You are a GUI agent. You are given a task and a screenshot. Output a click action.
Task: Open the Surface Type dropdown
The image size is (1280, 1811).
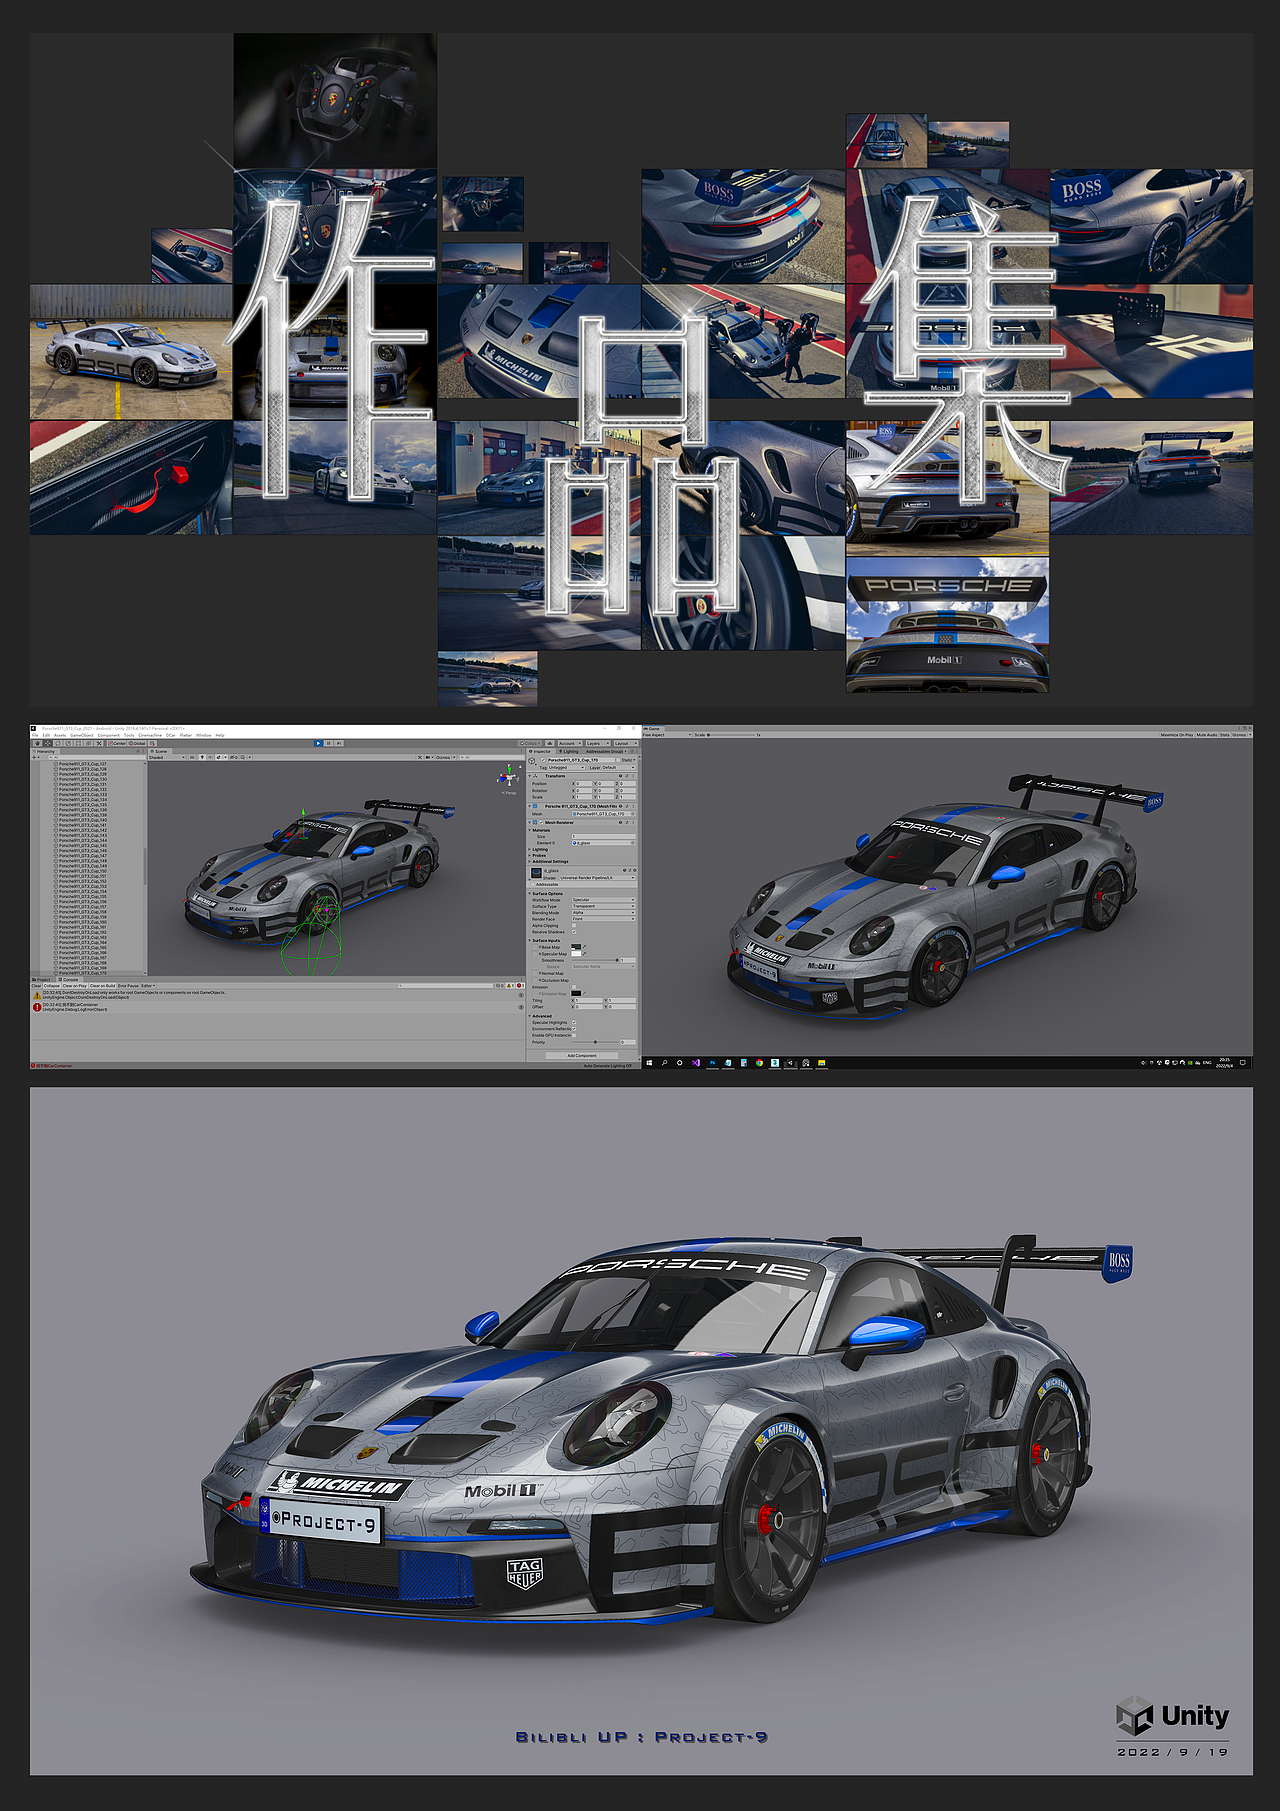coord(604,906)
